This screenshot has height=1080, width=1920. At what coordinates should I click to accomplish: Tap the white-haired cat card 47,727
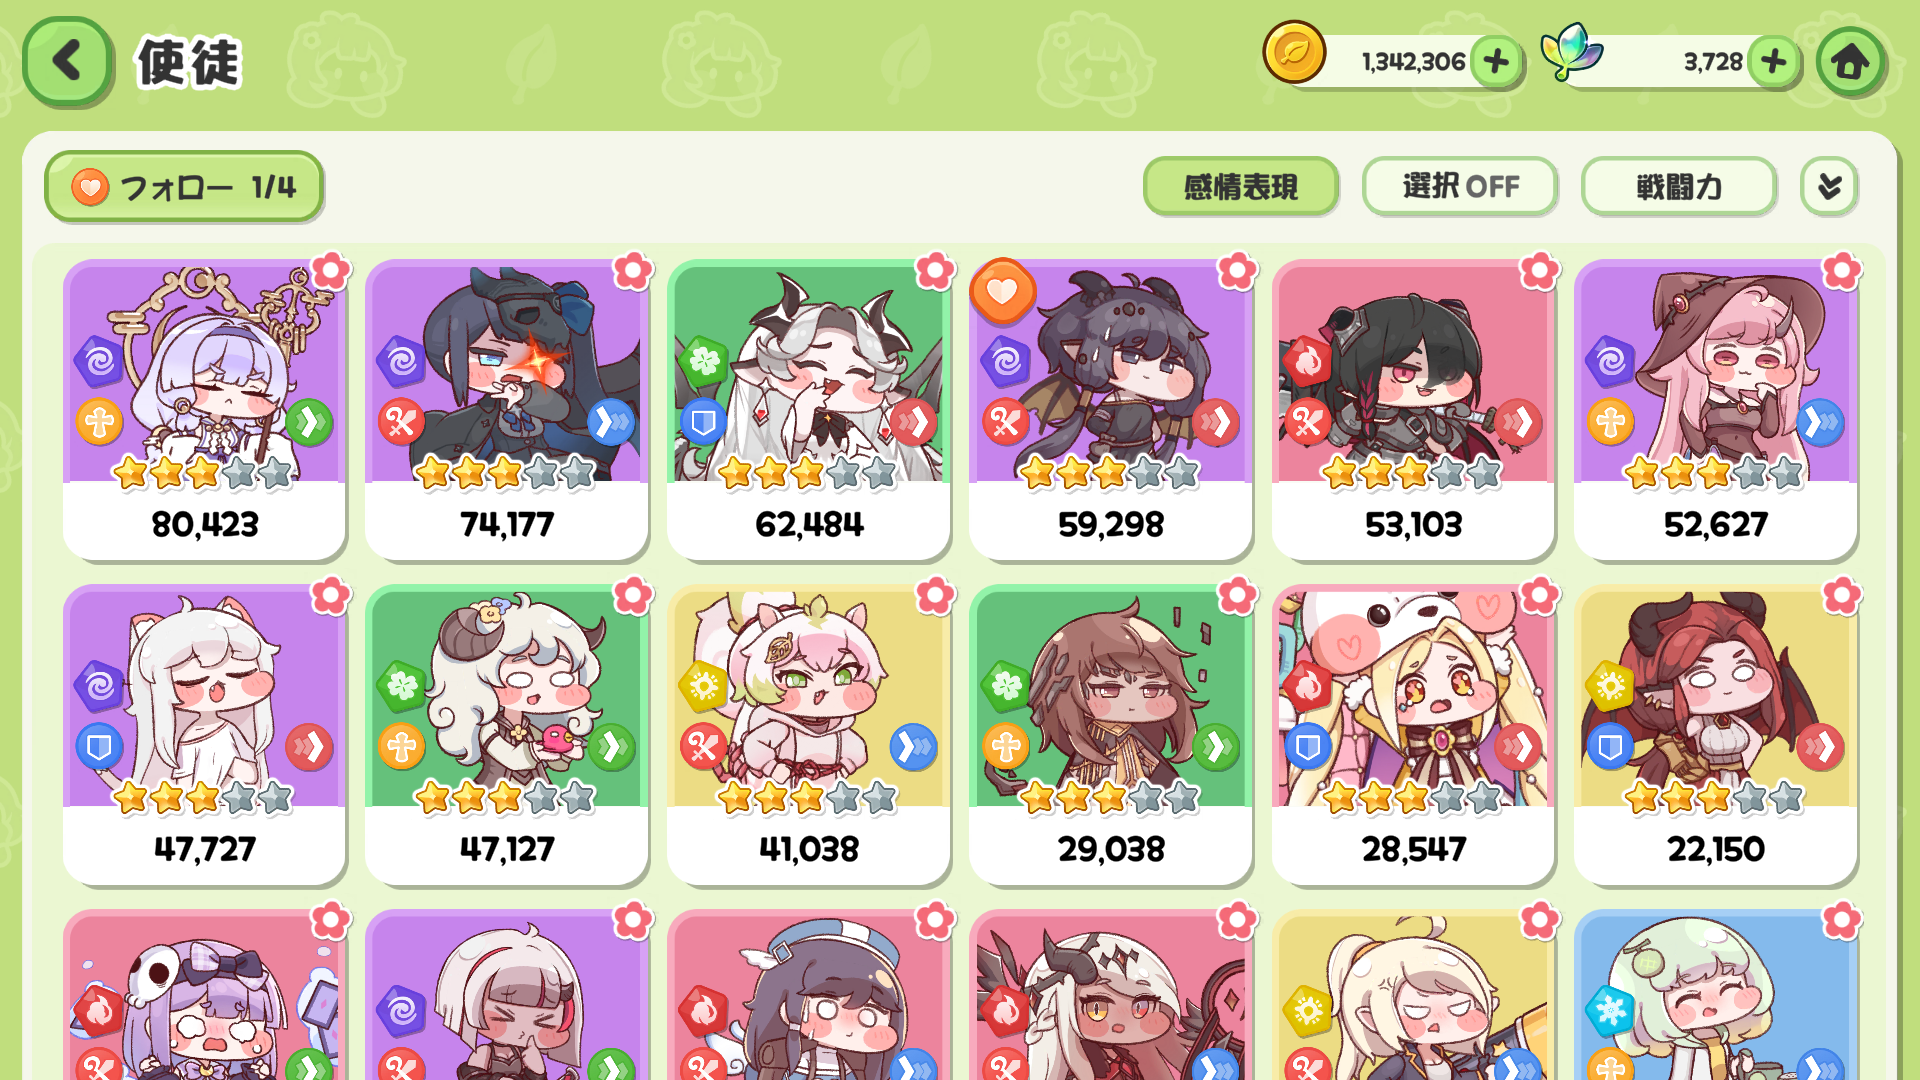[204, 735]
